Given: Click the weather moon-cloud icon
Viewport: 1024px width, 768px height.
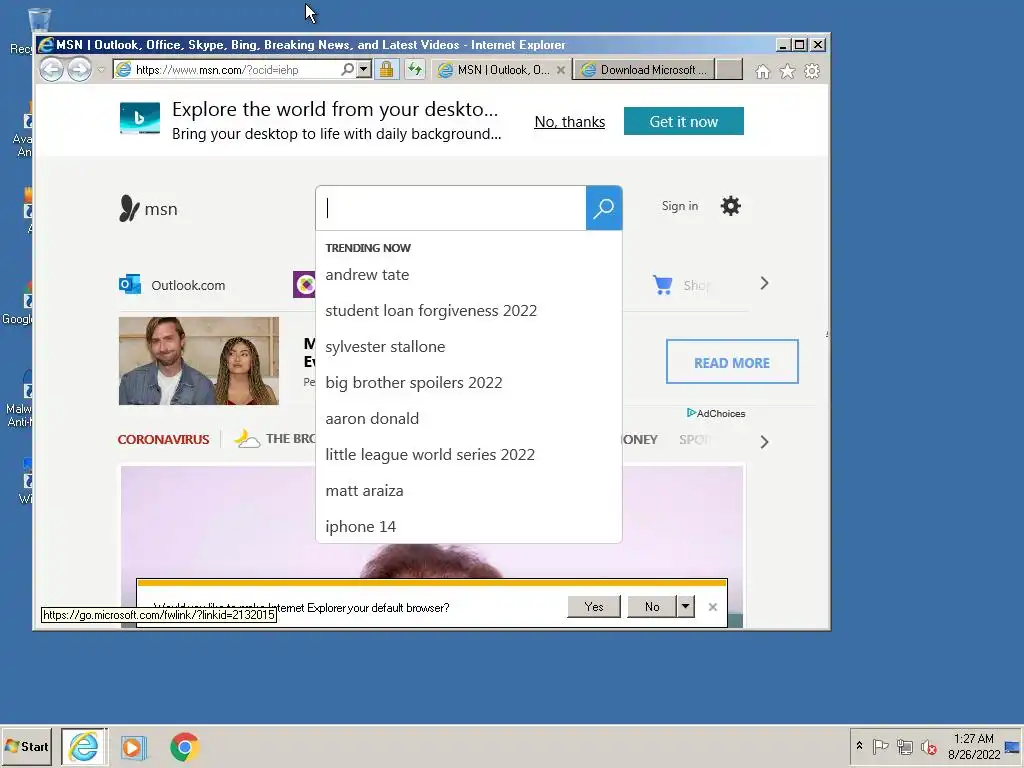Looking at the screenshot, I should [x=247, y=438].
